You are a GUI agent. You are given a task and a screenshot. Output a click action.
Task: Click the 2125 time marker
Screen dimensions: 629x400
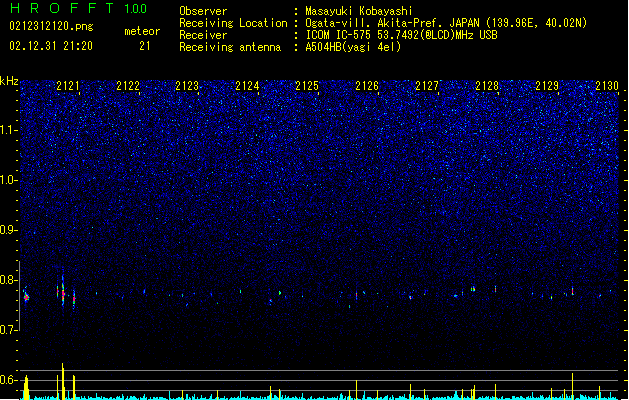(x=307, y=86)
